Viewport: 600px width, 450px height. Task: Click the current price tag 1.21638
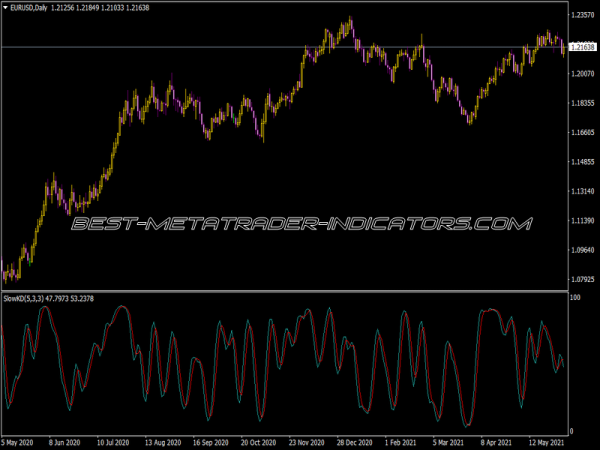[582, 47]
